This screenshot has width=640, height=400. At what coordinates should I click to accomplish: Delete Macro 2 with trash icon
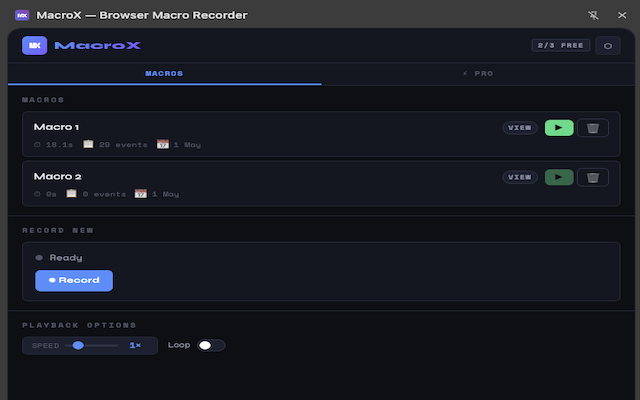593,177
